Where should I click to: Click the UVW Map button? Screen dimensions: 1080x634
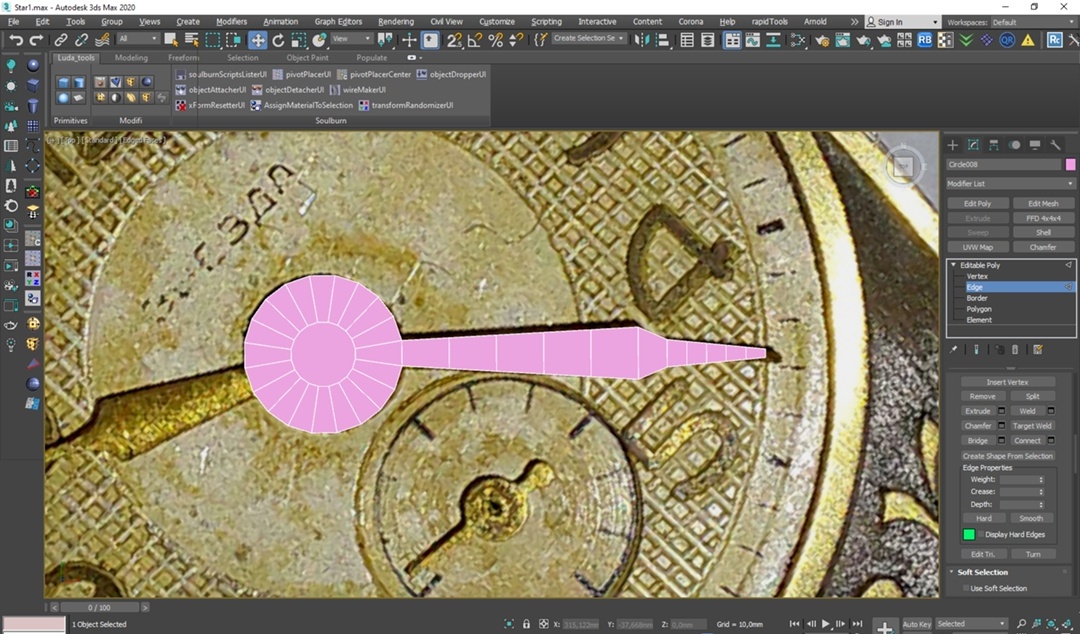[x=977, y=247]
